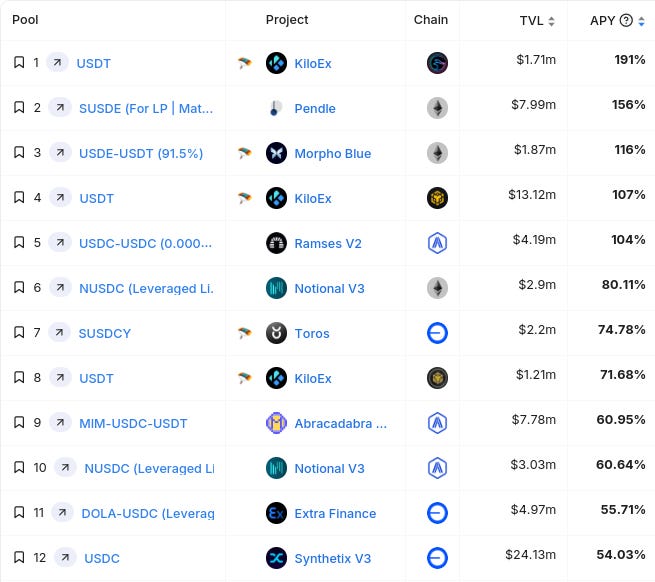Bookmark the SUSDE Pendle pool
The width and height of the screenshot is (655, 582).
pyautogui.click(x=19, y=107)
